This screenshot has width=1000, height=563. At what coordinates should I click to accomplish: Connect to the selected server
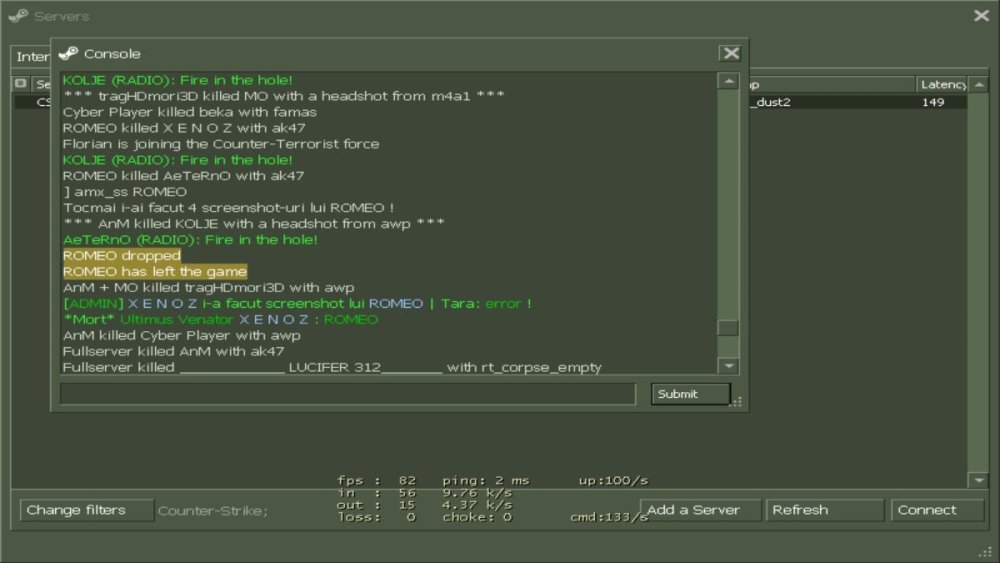tap(937, 510)
